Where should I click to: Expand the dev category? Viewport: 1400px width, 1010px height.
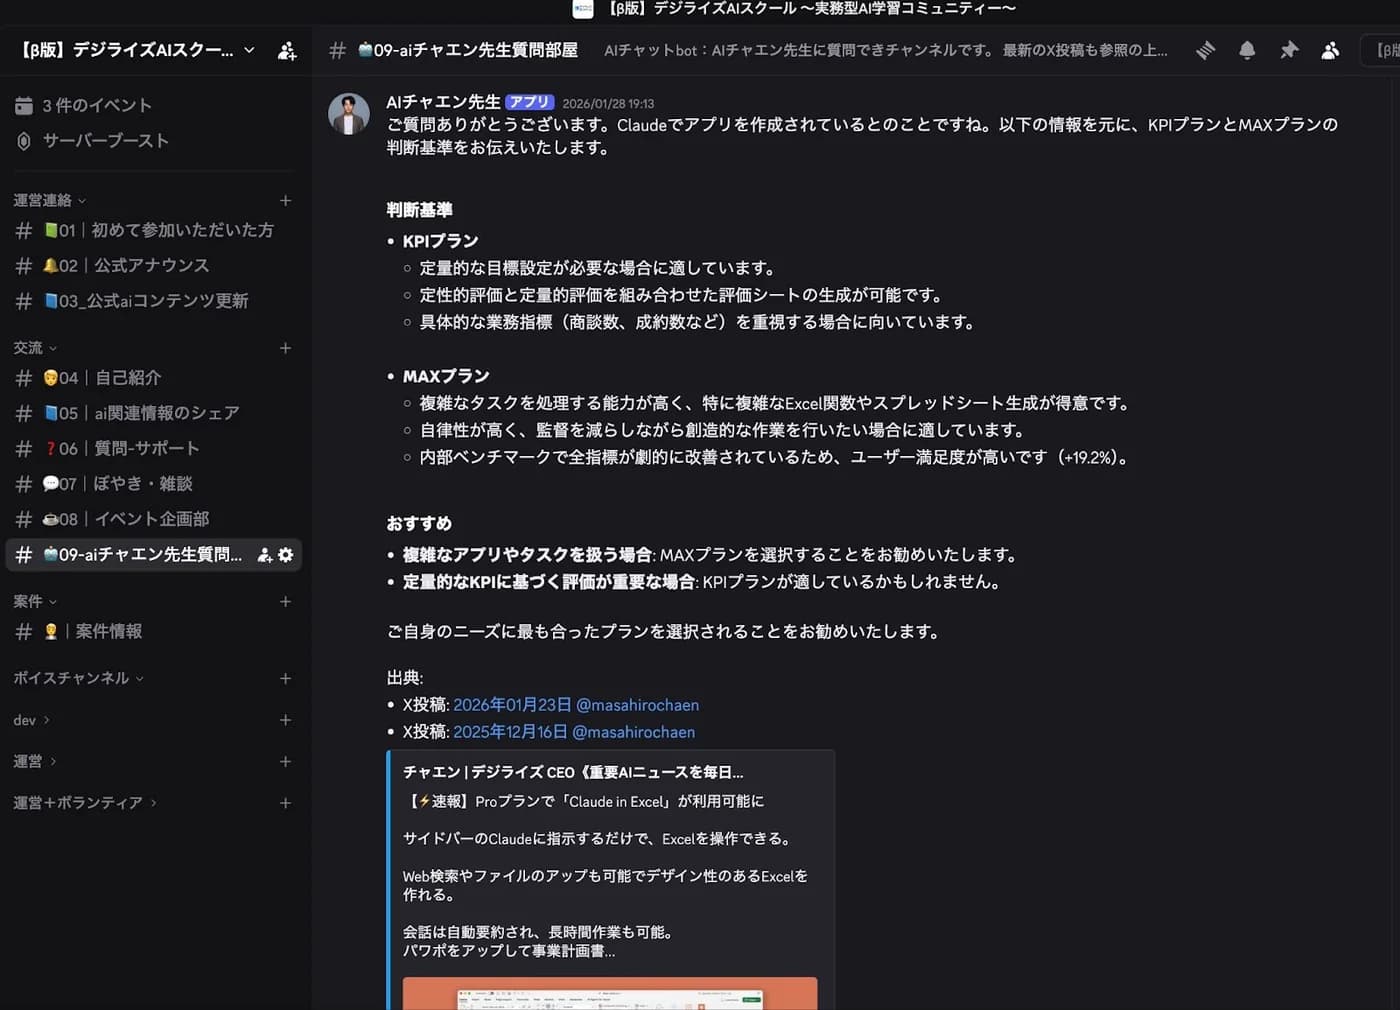click(x=31, y=720)
